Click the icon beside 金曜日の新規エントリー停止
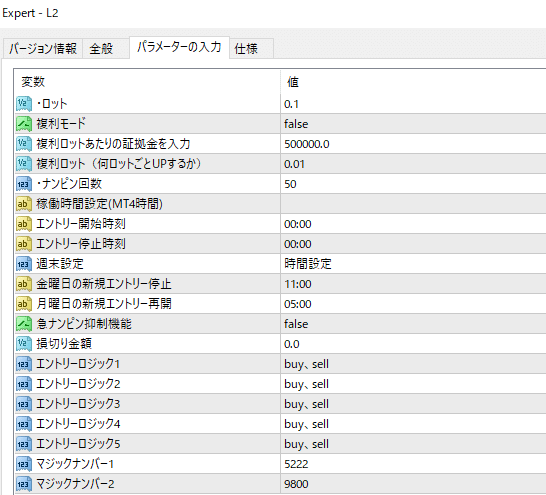 click(x=24, y=284)
